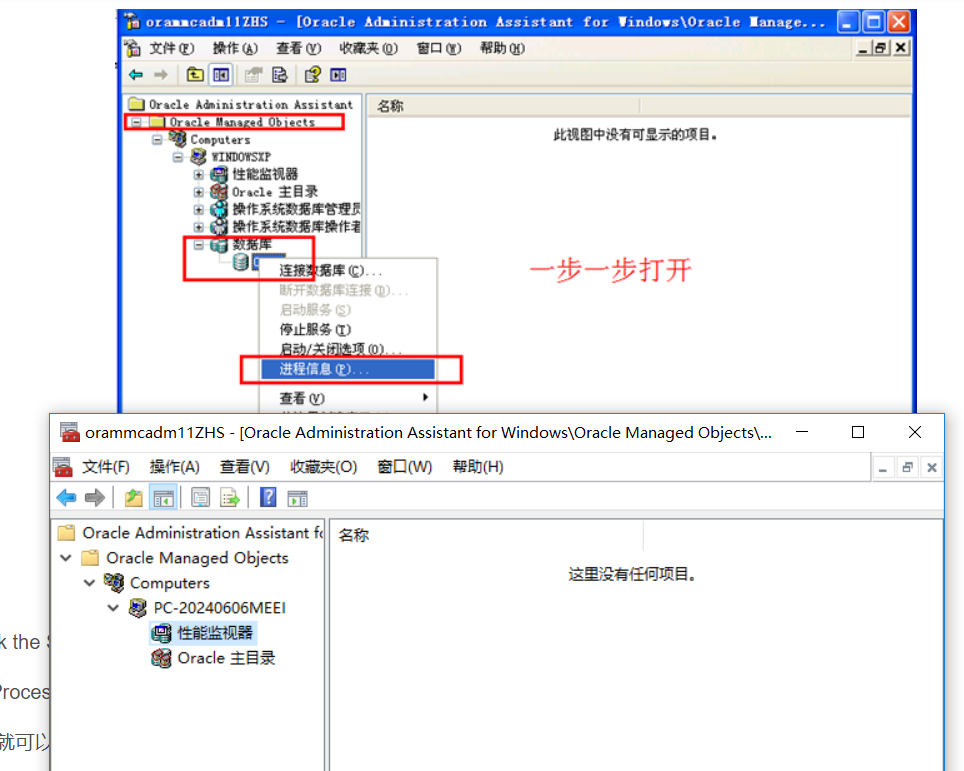
Task: Click Computers icon in lower window tree
Action: pyautogui.click(x=114, y=582)
